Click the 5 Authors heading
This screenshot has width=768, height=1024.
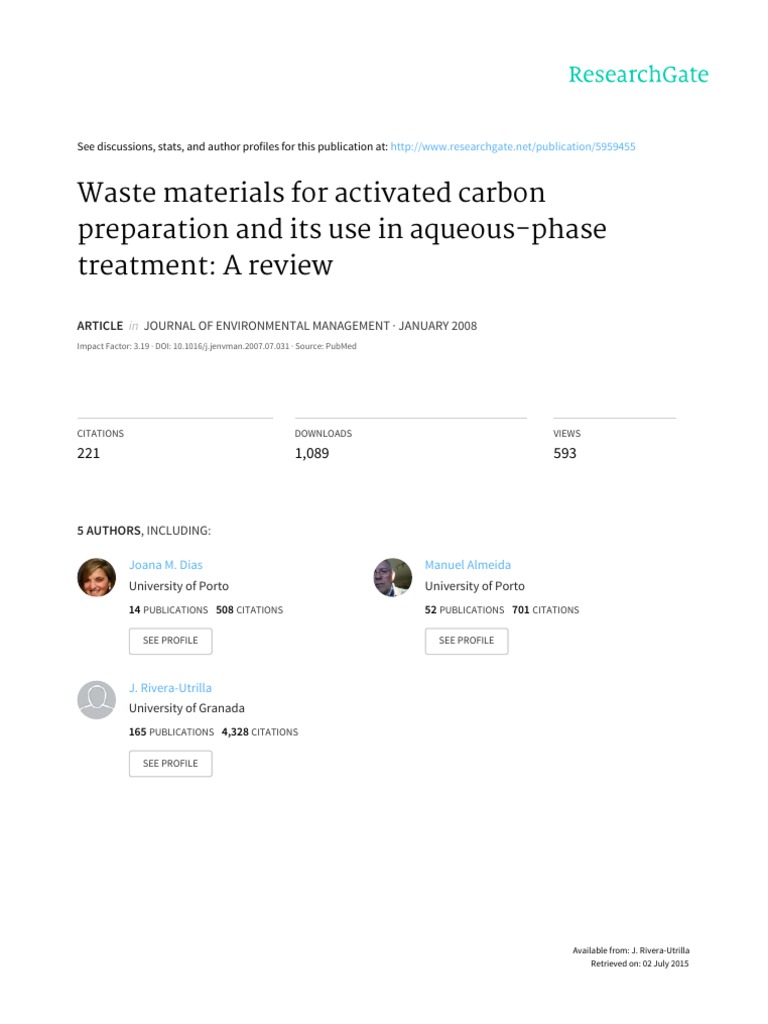click(x=144, y=531)
